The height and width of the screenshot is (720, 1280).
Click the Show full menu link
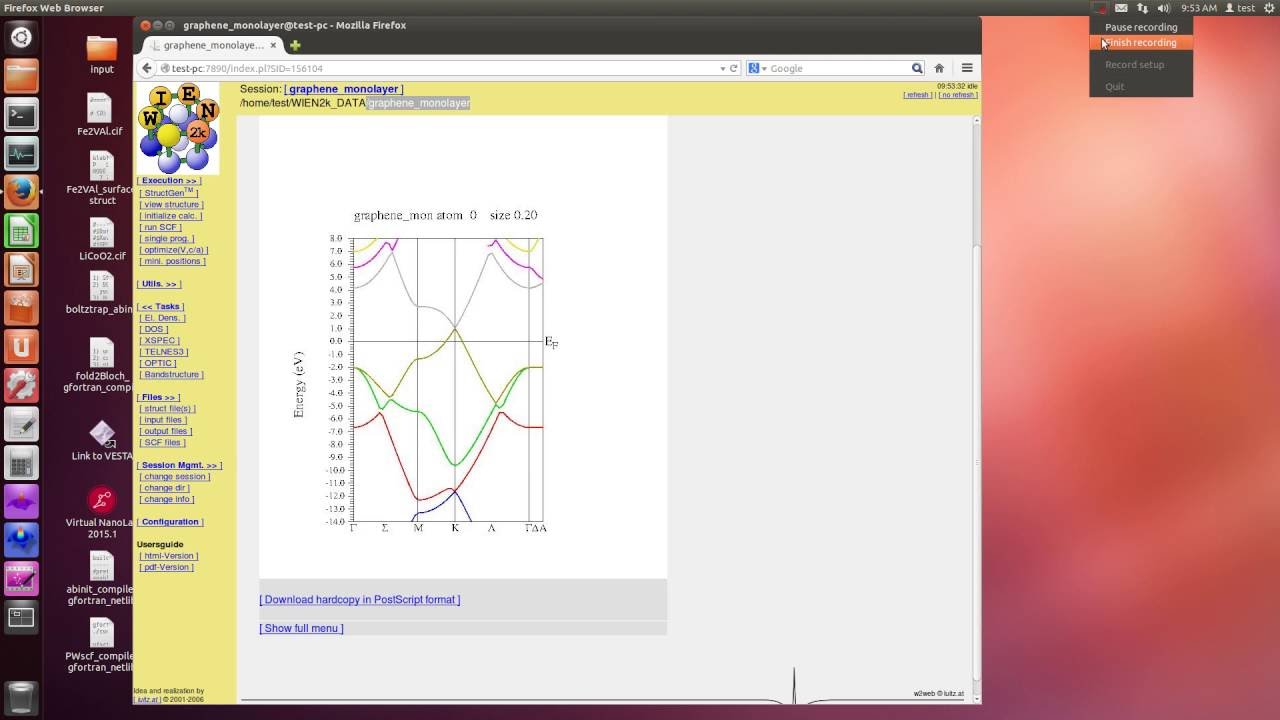click(301, 628)
